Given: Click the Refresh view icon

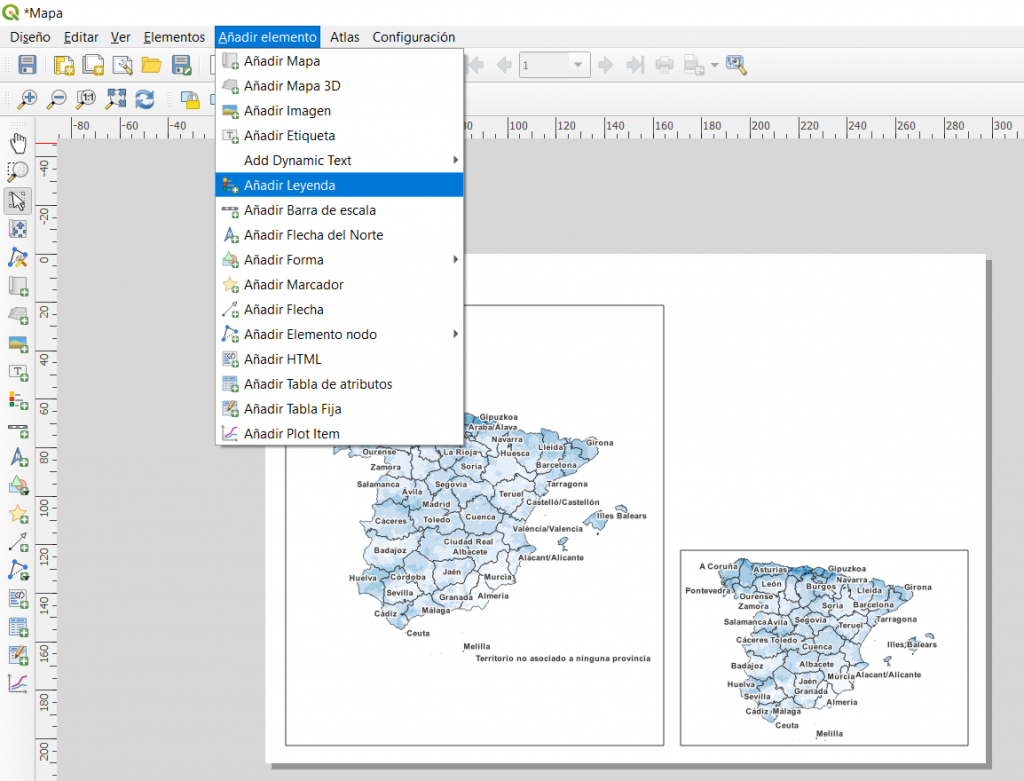Looking at the screenshot, I should 145,99.
